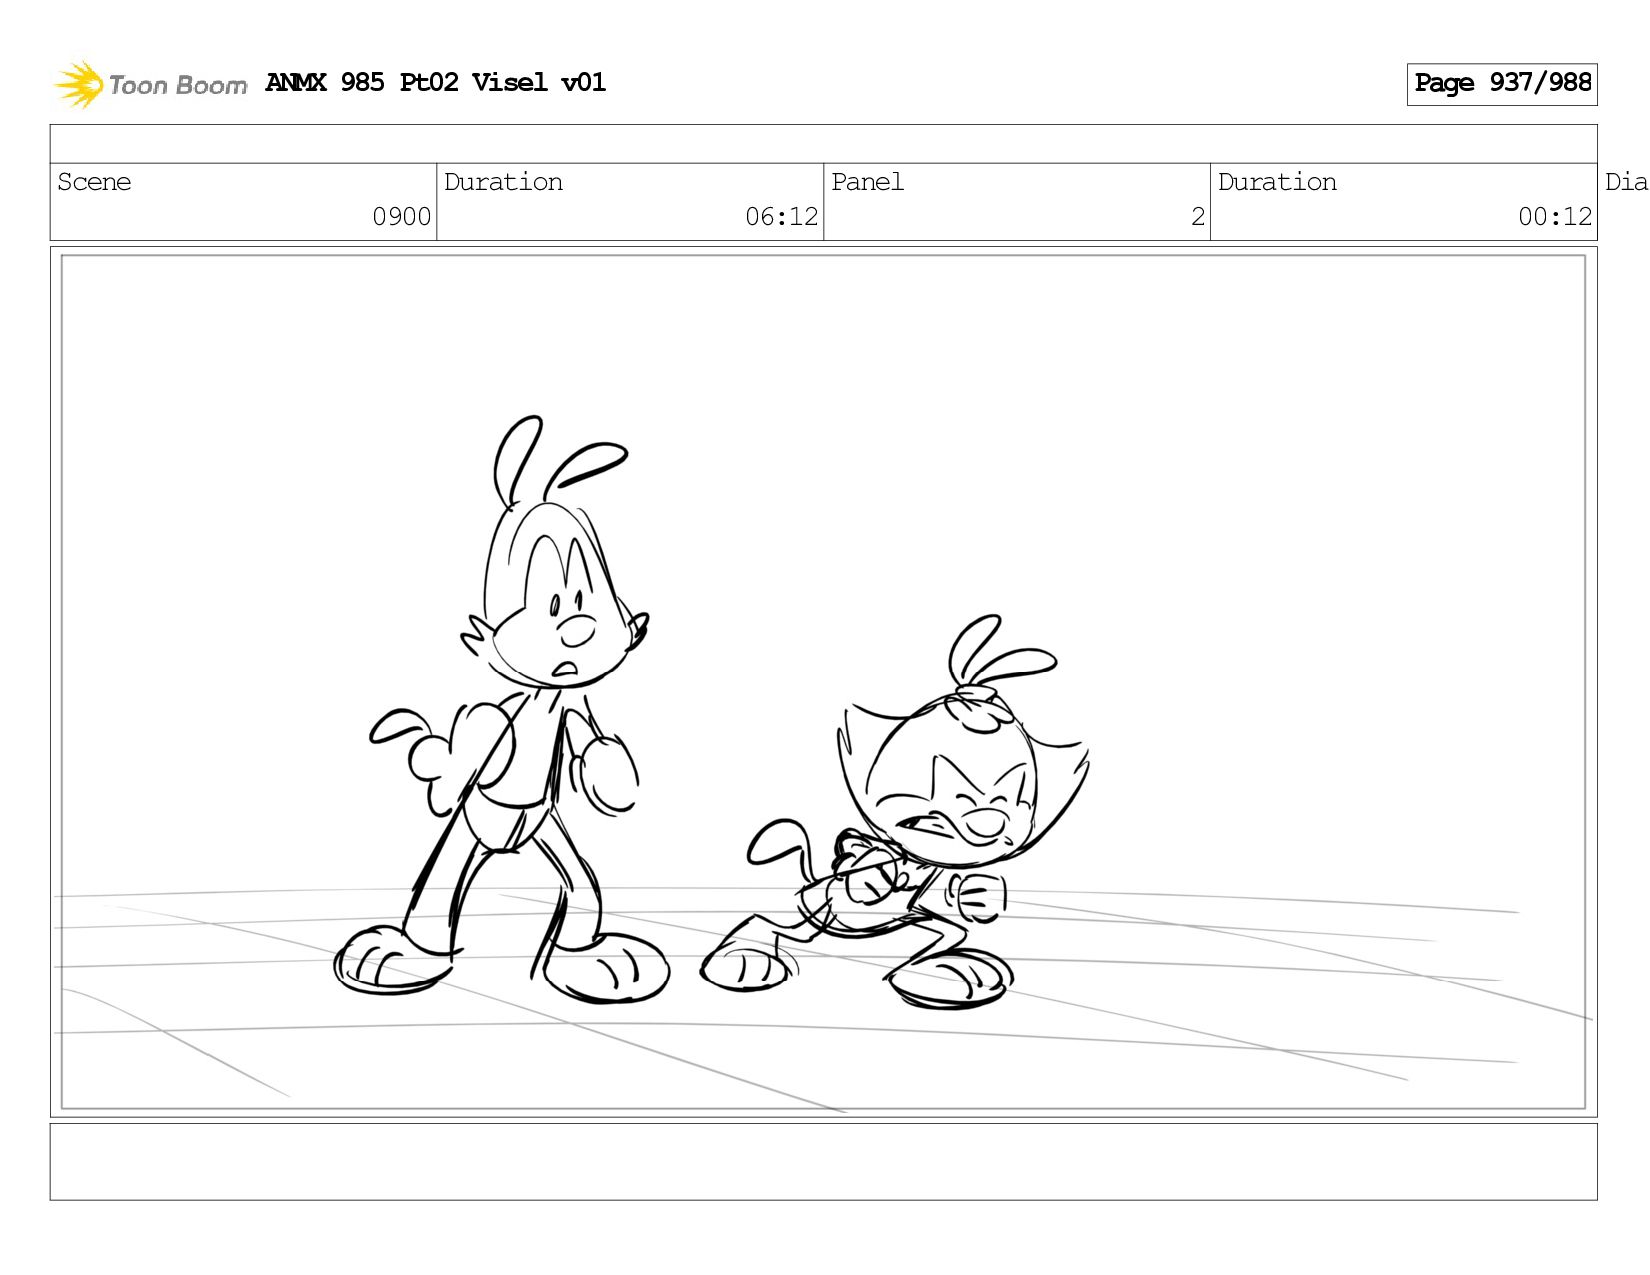This screenshot has height=1275, width=1650.
Task: Click the cut-off 'Dia' column header
Action: coord(1626,182)
